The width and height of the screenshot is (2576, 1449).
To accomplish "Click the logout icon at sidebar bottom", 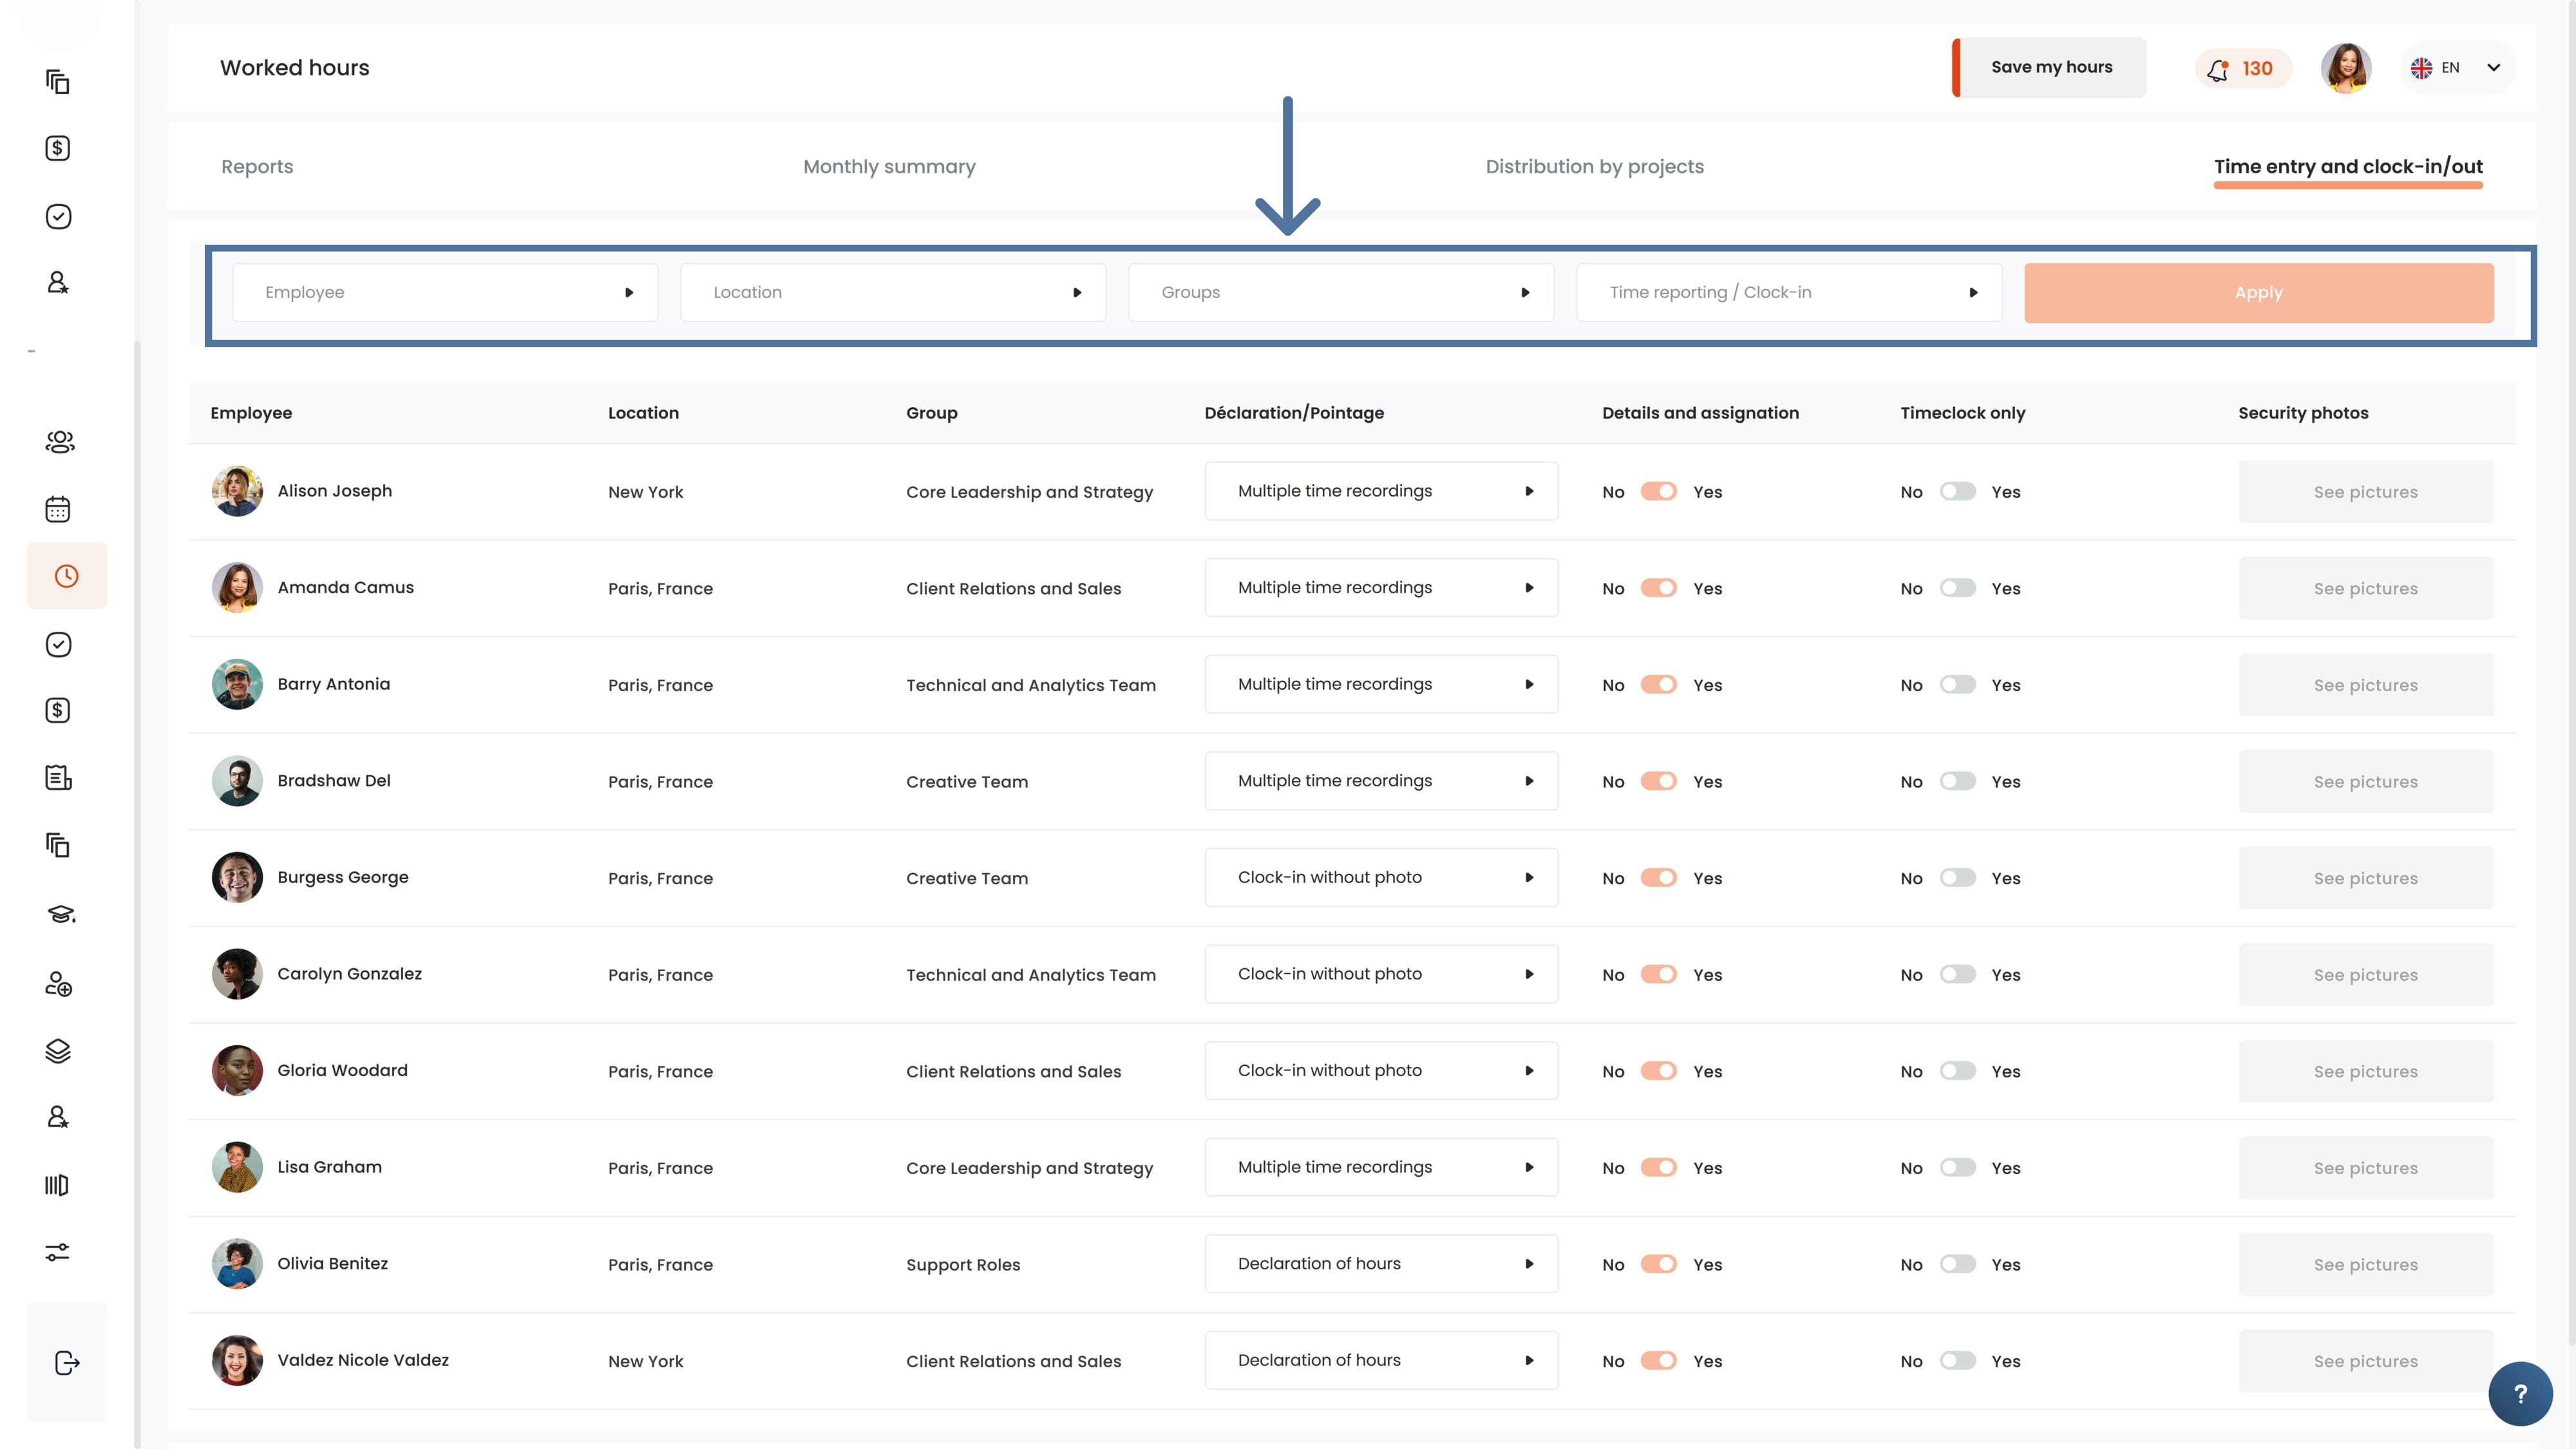I will tap(66, 1363).
